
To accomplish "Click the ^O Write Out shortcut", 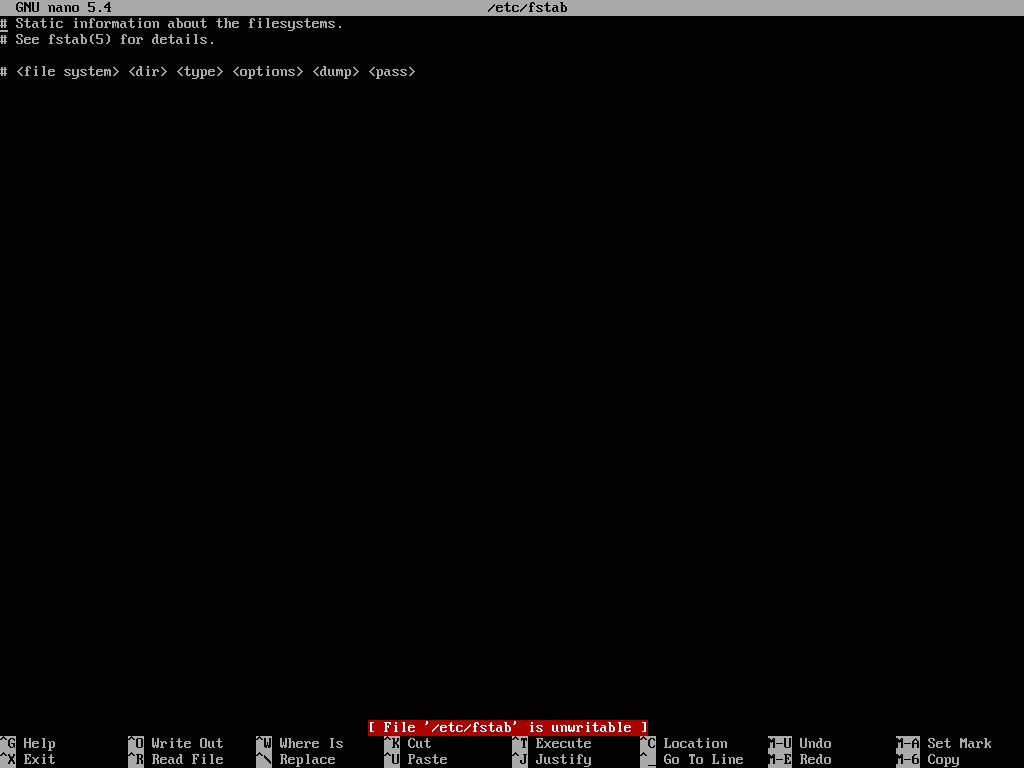I will click(x=176, y=743).
